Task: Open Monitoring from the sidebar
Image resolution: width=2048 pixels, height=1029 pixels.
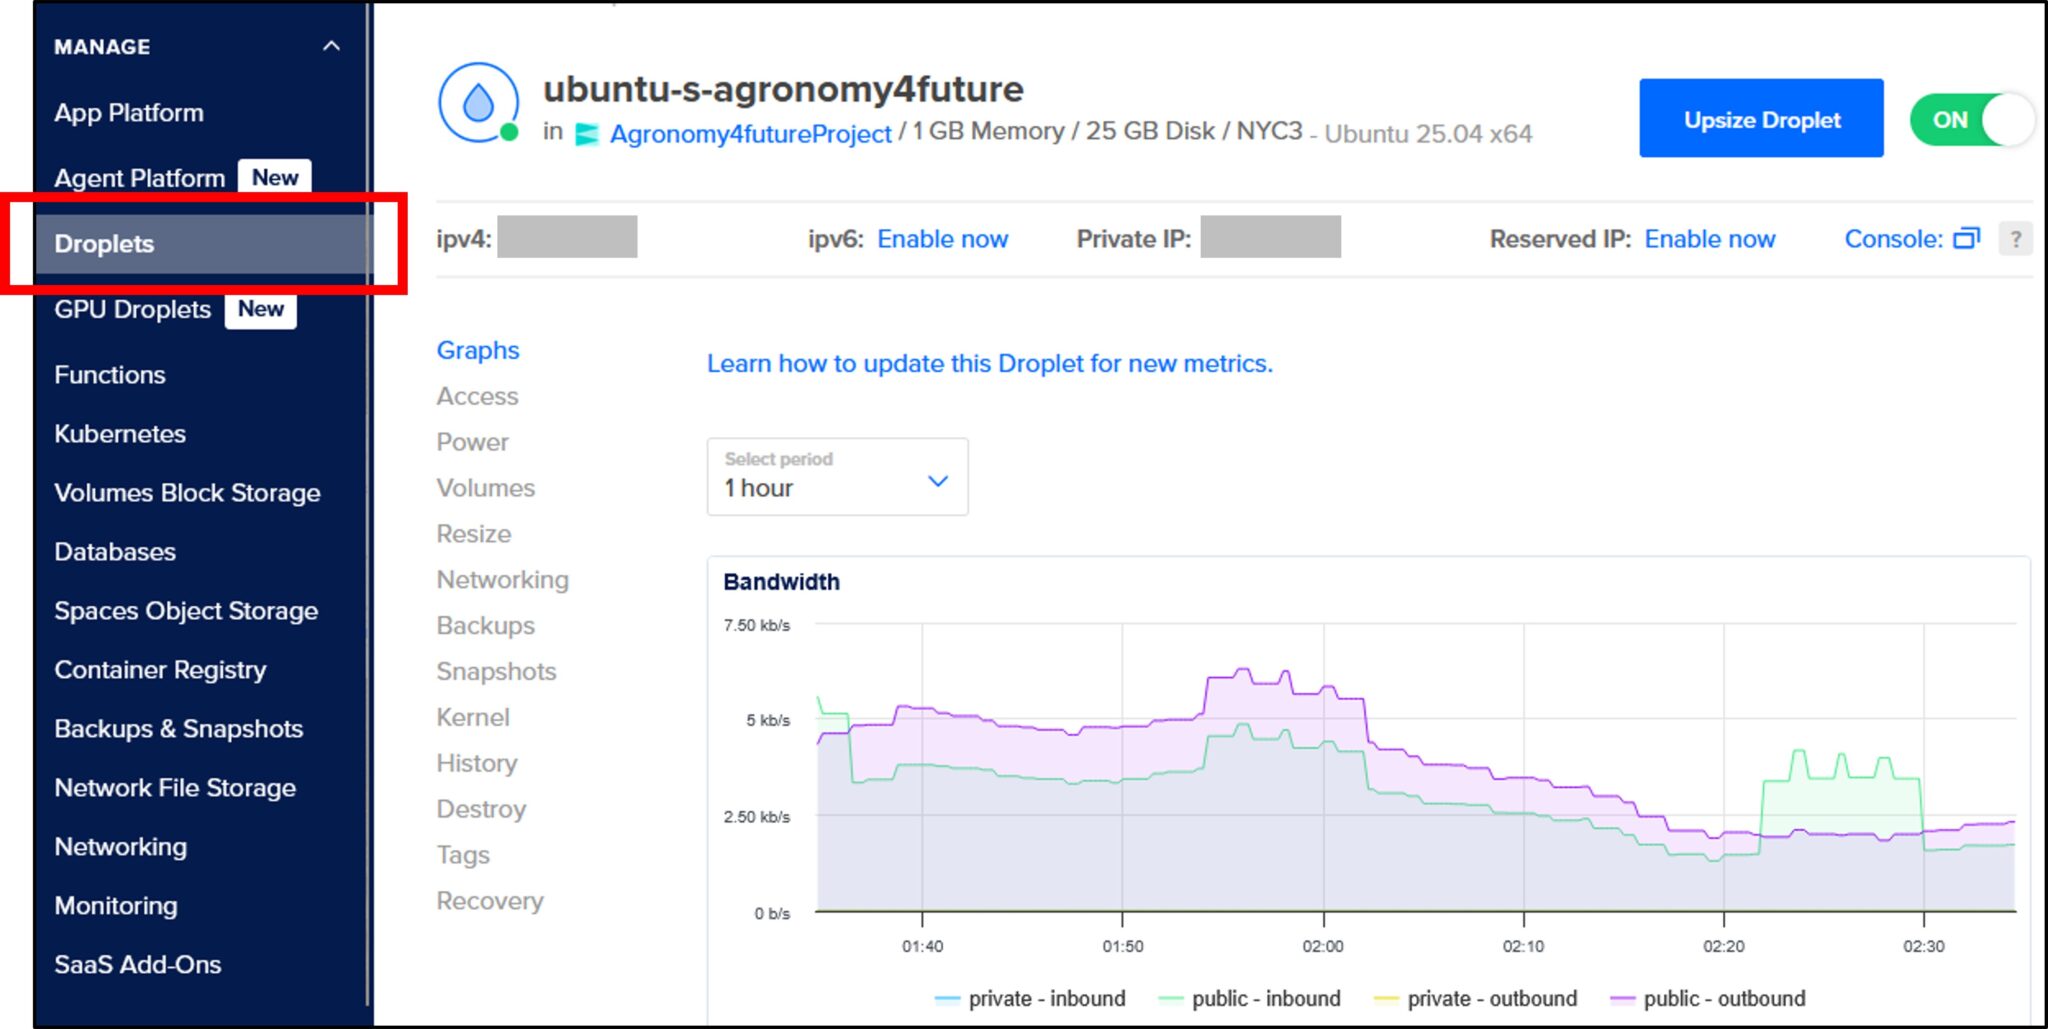Action: click(x=117, y=905)
